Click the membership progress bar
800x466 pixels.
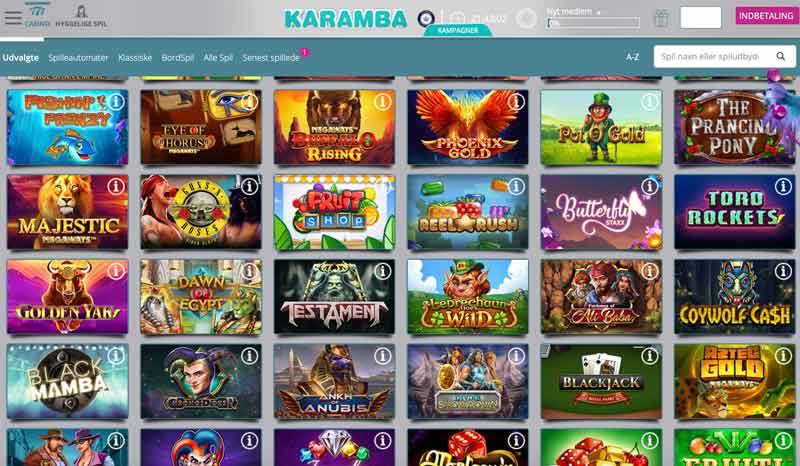(x=593, y=22)
